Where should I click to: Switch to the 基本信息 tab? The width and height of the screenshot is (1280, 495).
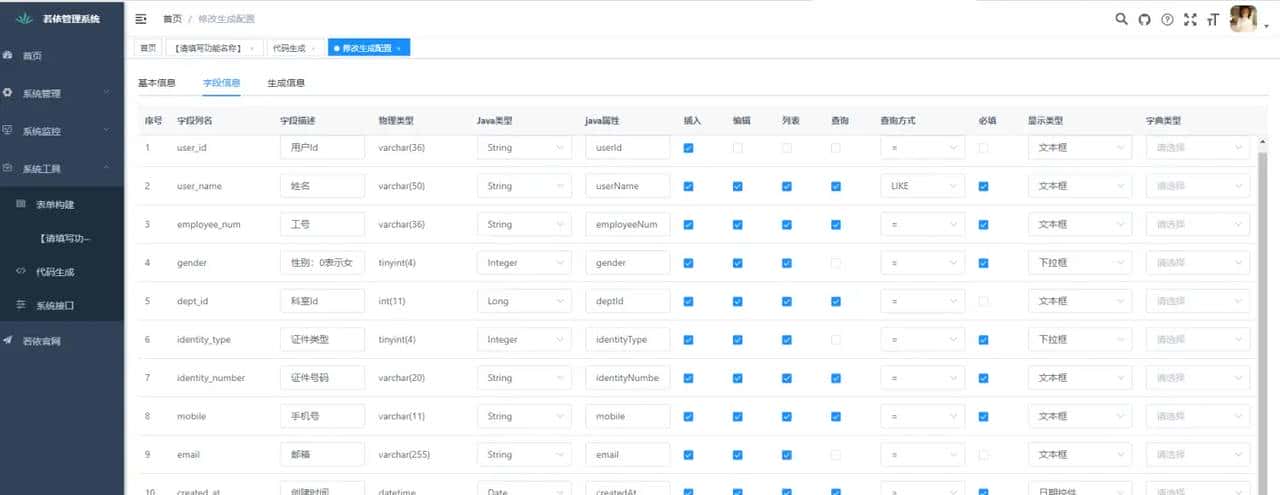click(157, 83)
